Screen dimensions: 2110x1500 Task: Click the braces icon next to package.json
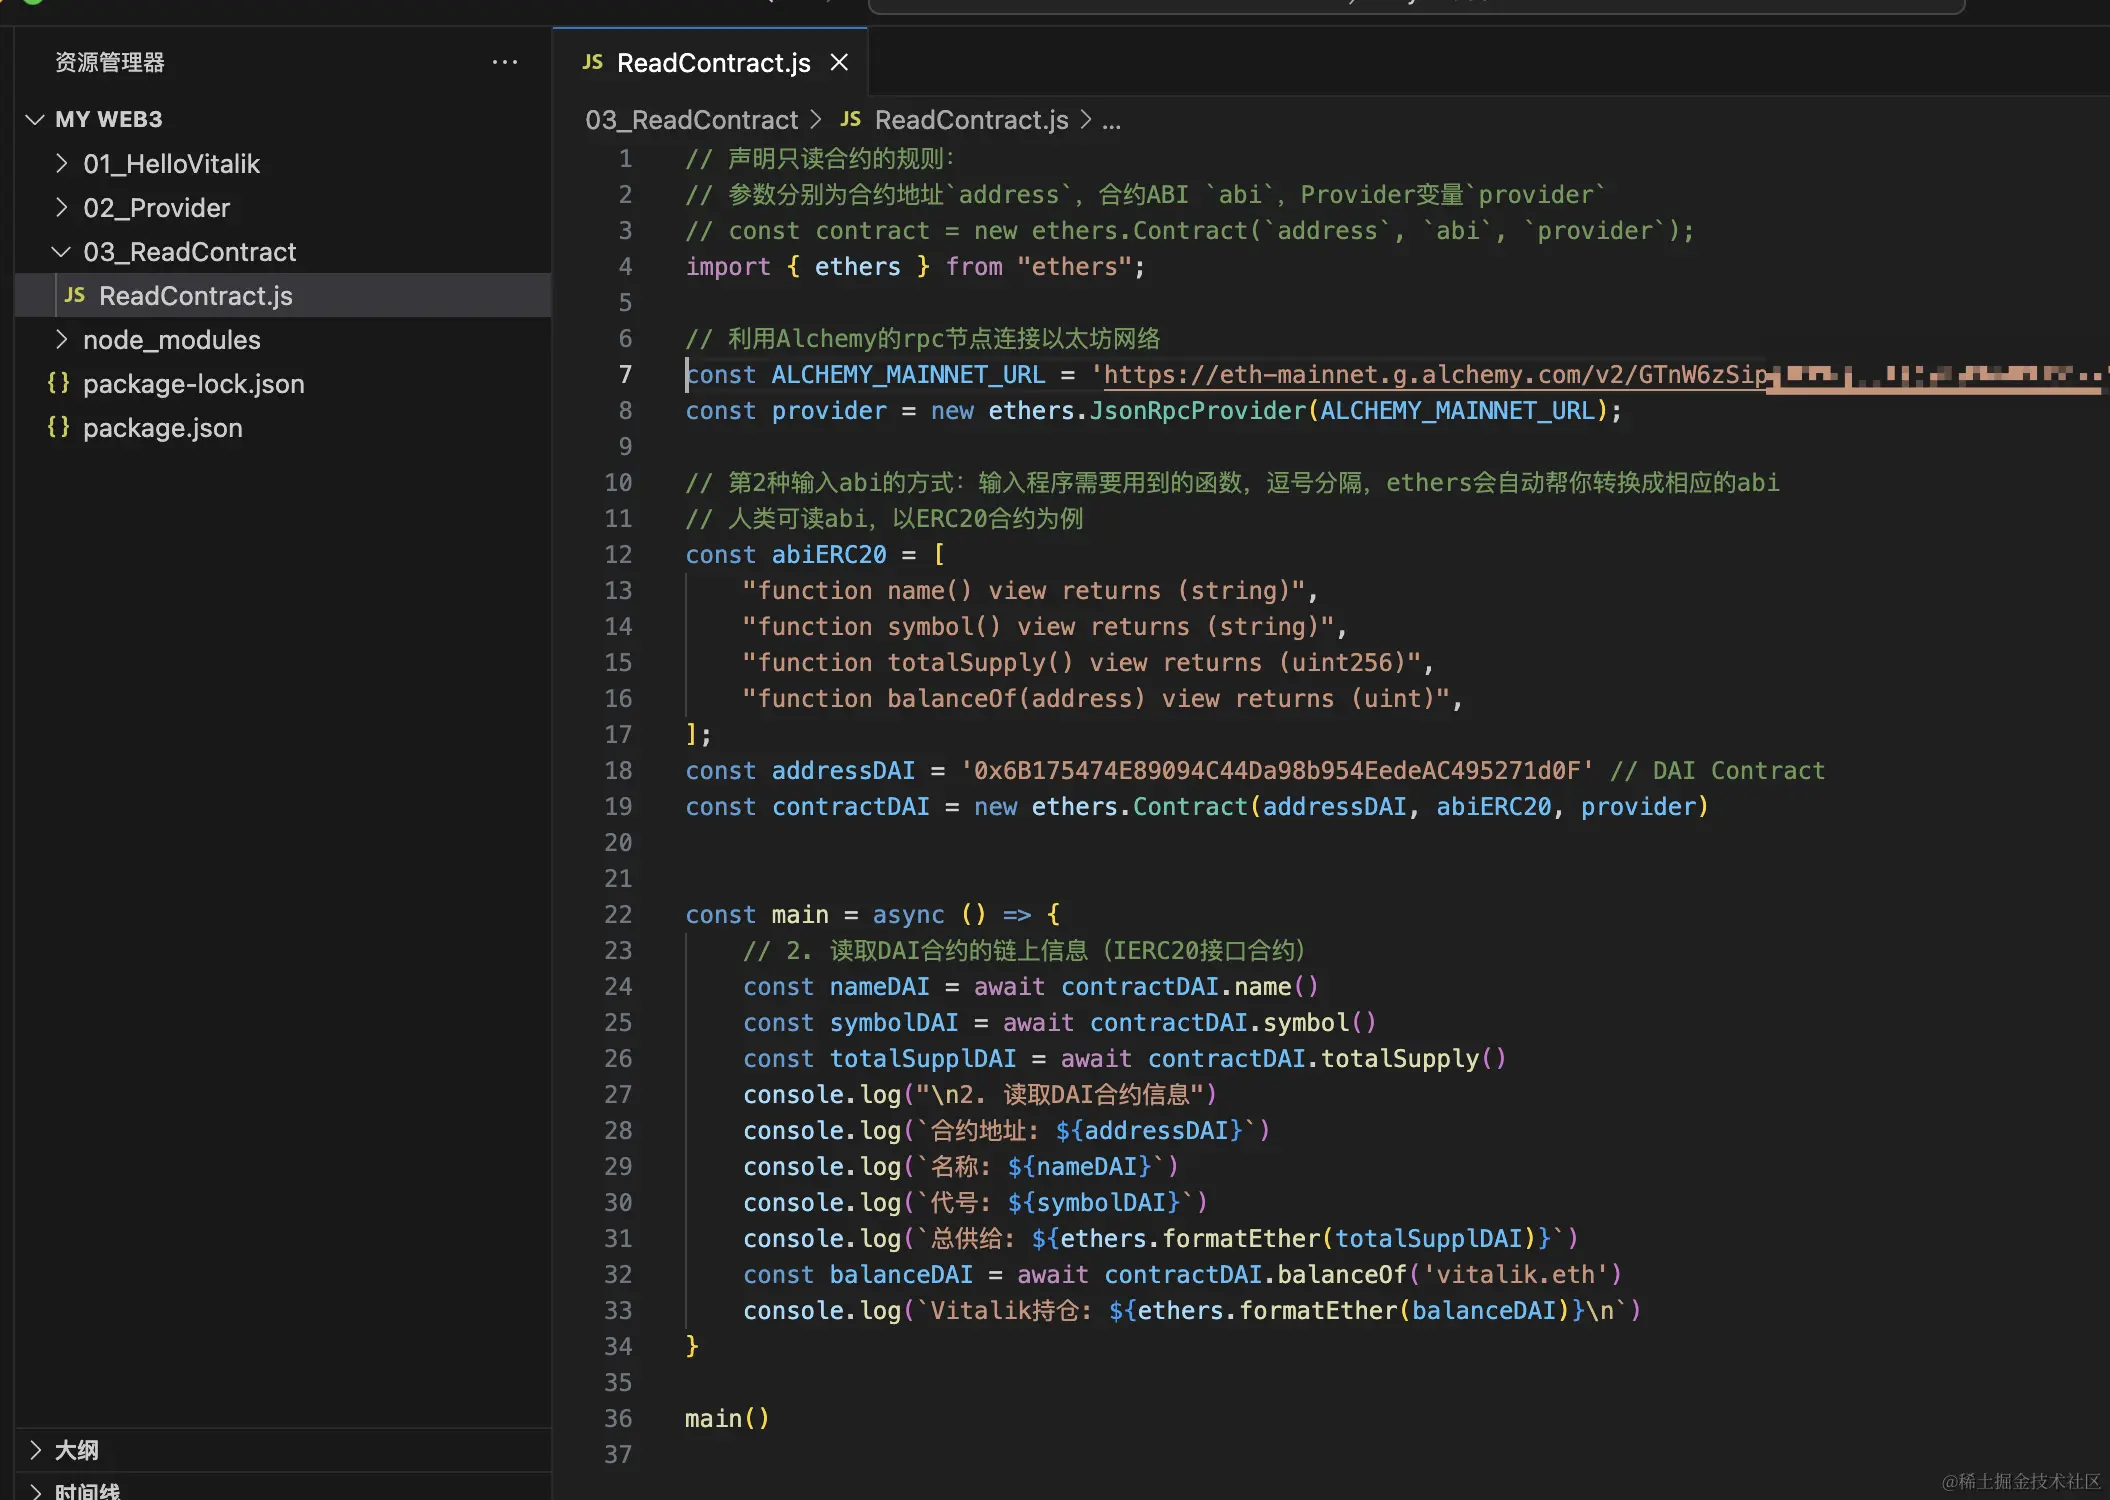(58, 427)
